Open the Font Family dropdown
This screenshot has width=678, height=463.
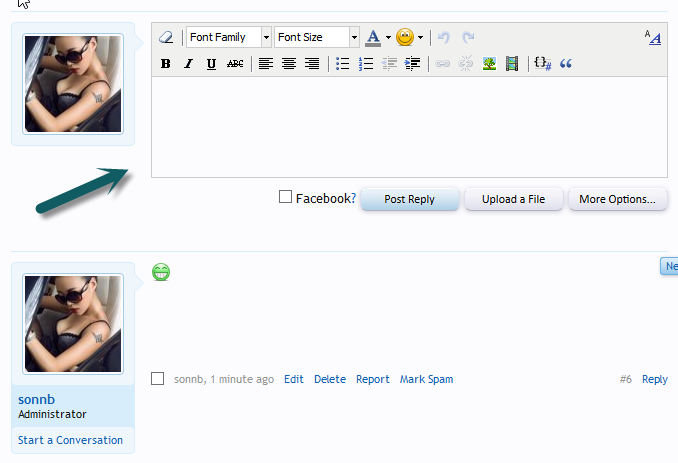point(229,37)
